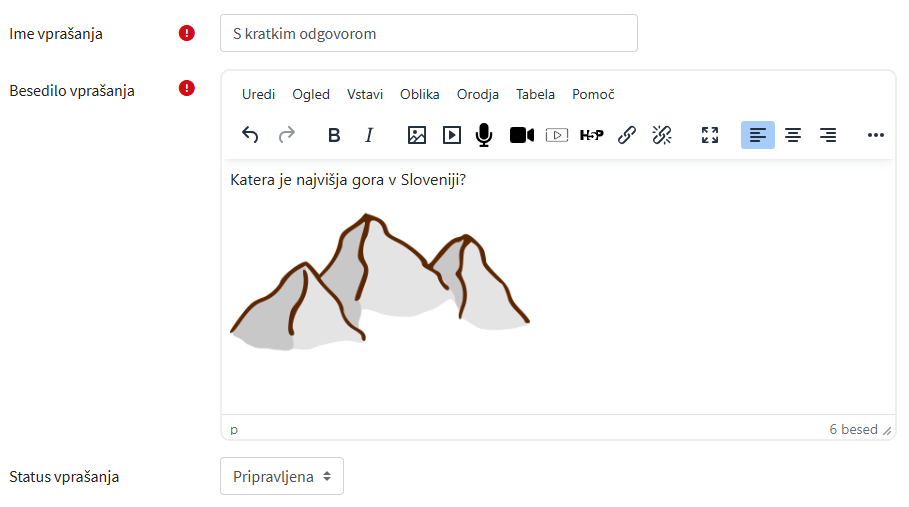Screen dimensions: 909x507
Task: Record audio with the microphone icon
Action: point(484,135)
